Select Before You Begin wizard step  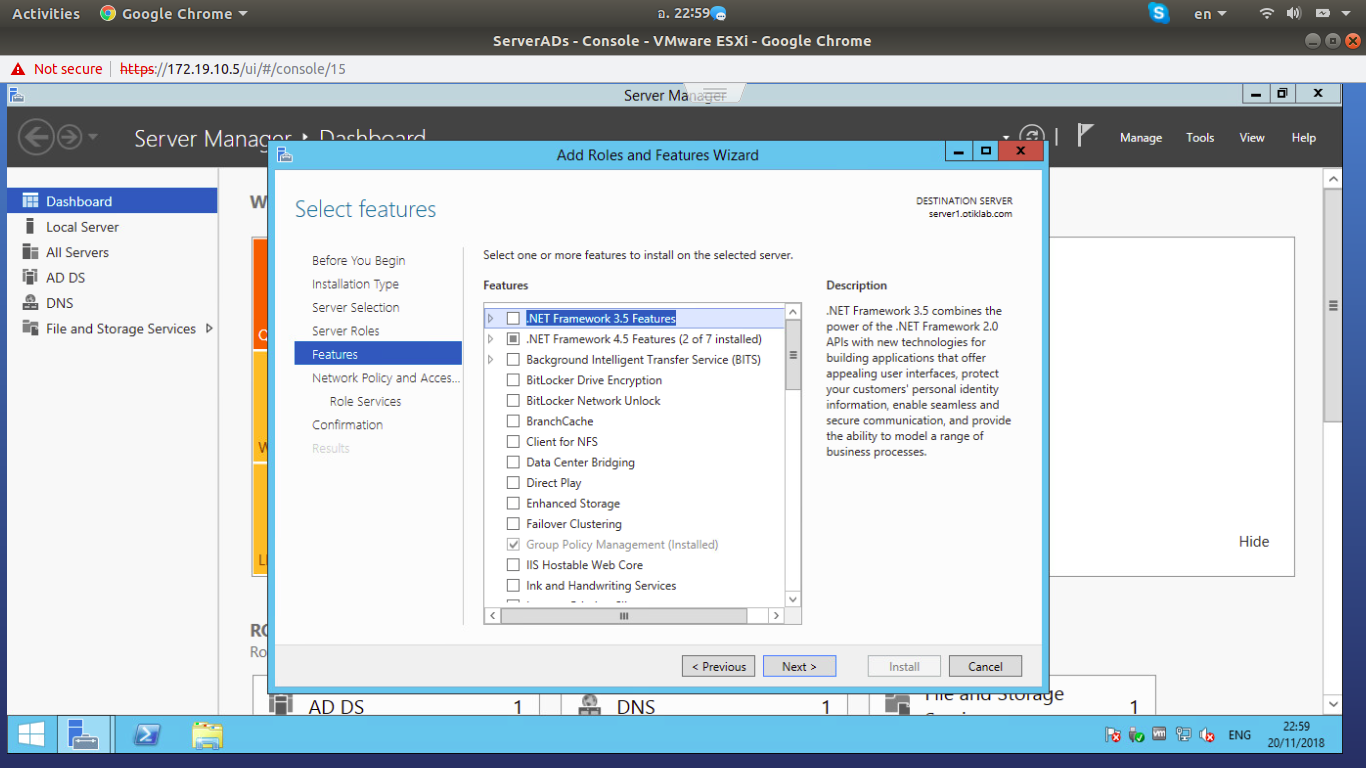click(358, 260)
